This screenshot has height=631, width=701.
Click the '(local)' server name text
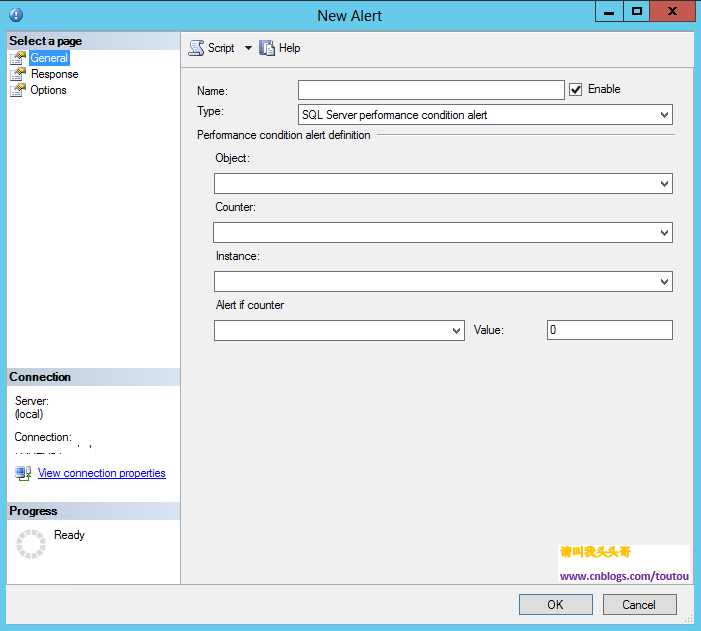point(29,414)
